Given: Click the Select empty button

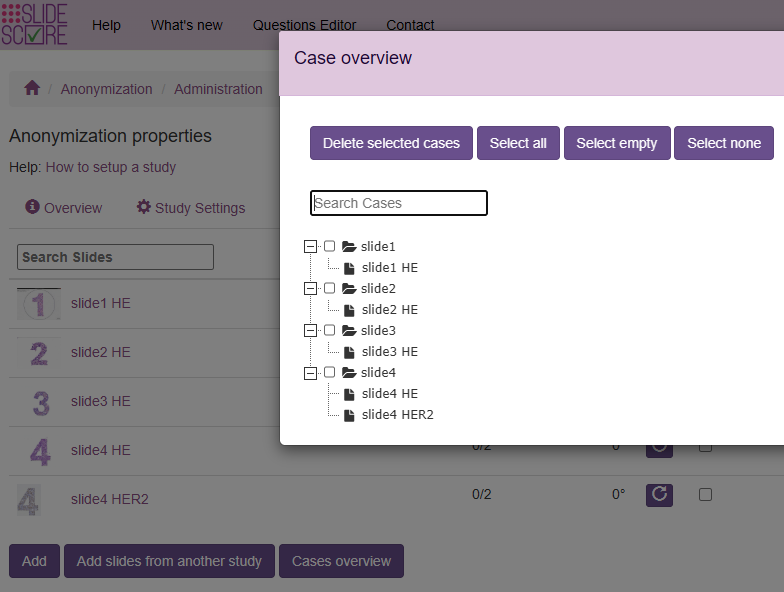Looking at the screenshot, I should click(617, 143).
